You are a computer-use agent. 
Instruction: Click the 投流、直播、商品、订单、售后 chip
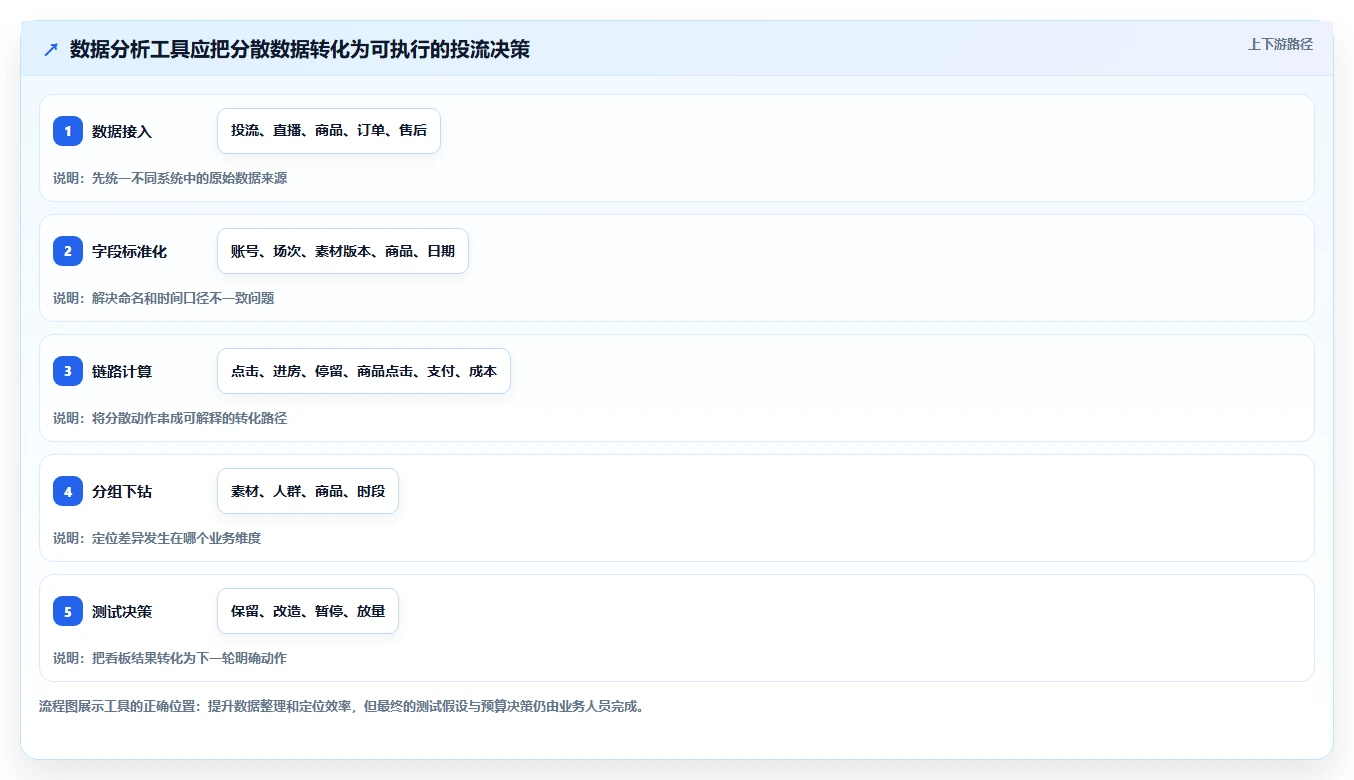(x=329, y=131)
